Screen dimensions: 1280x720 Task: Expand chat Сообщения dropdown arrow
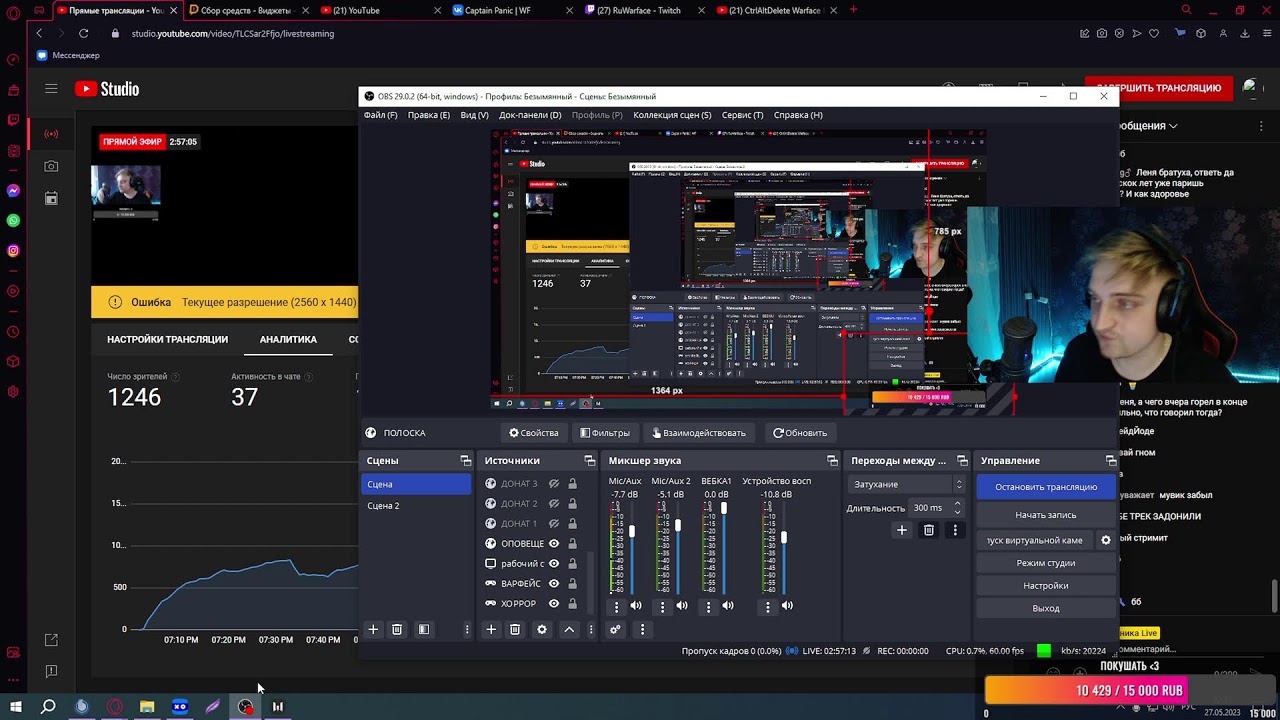1173,126
